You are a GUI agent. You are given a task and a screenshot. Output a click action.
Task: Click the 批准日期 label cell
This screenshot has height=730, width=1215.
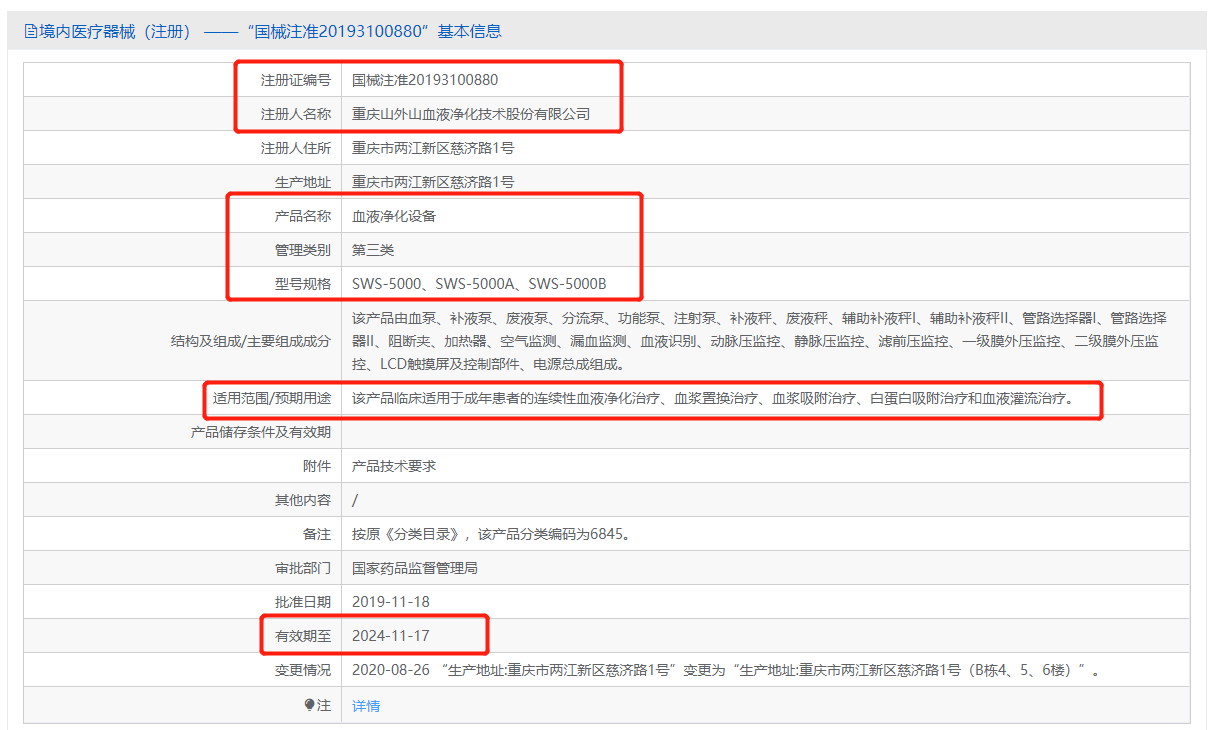click(183, 602)
